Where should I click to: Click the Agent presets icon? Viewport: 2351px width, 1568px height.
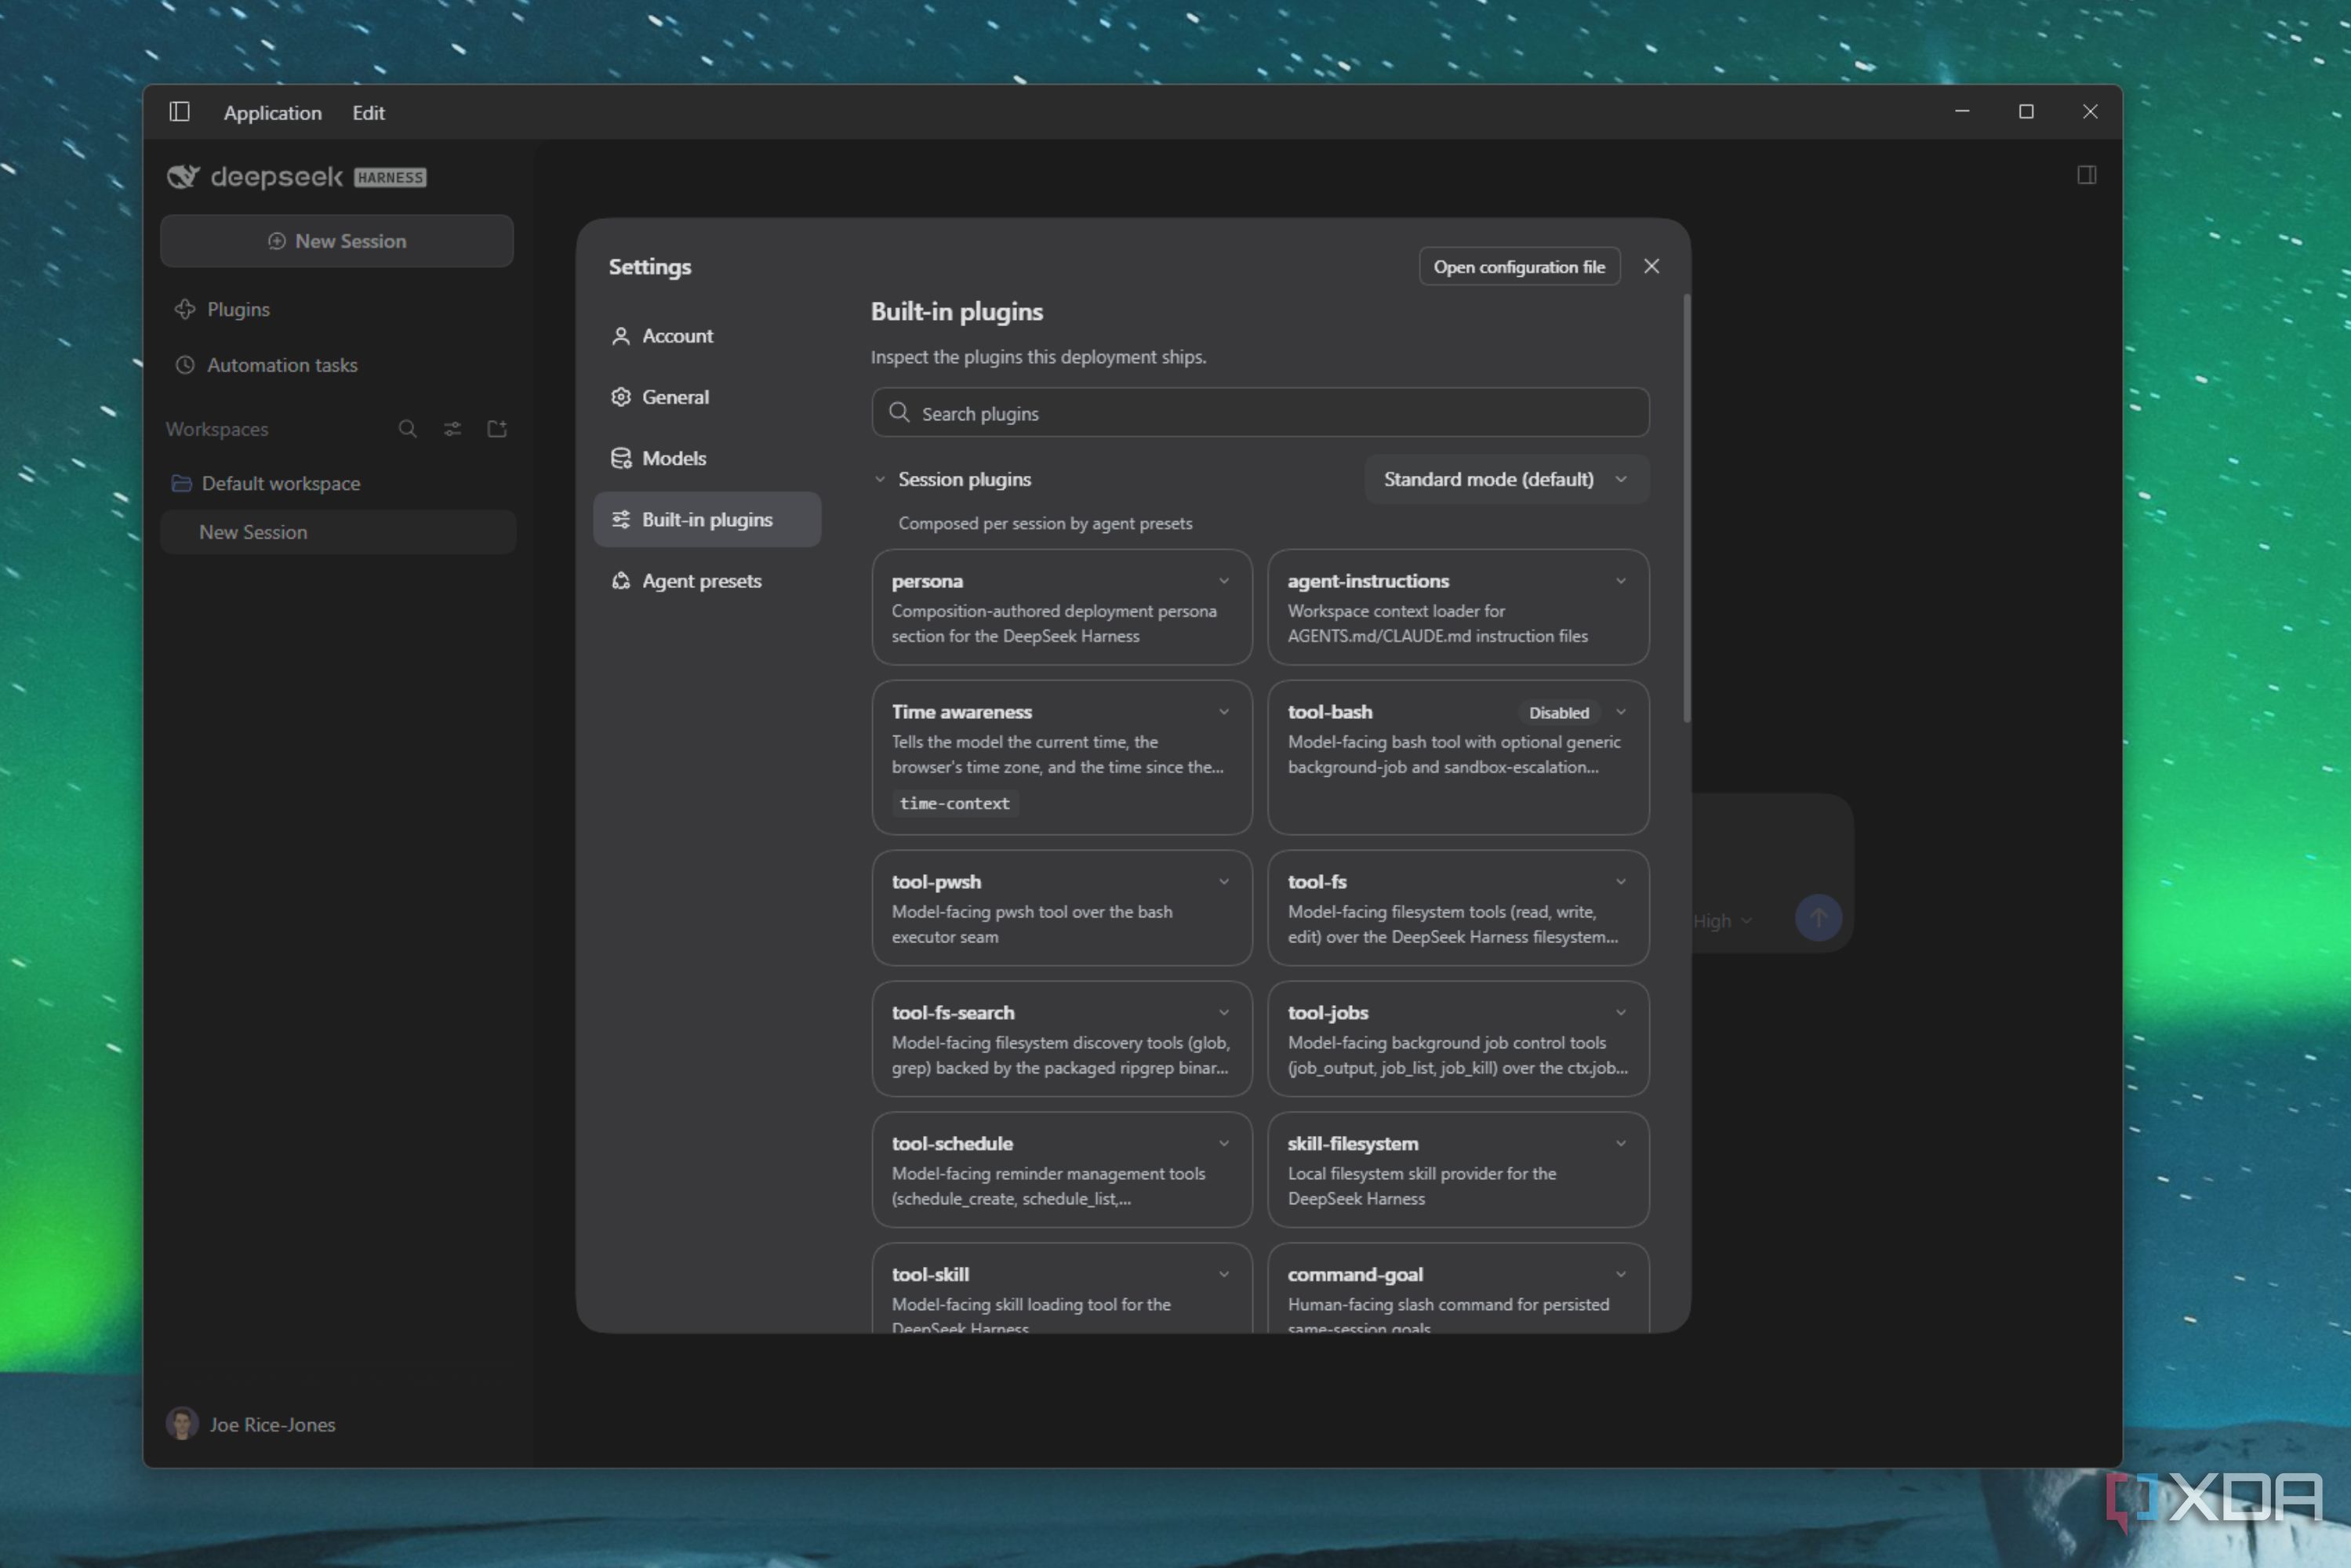click(621, 581)
